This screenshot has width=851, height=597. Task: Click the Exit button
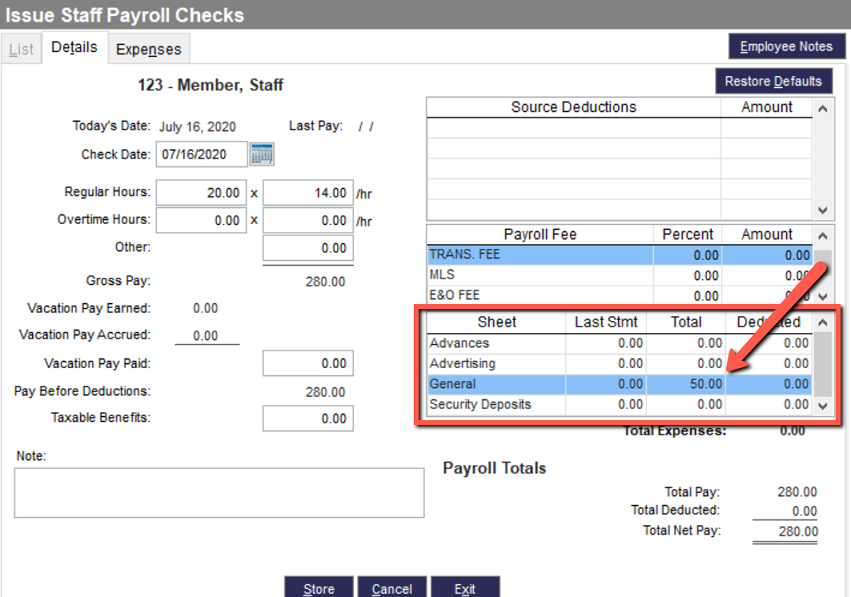tap(465, 588)
